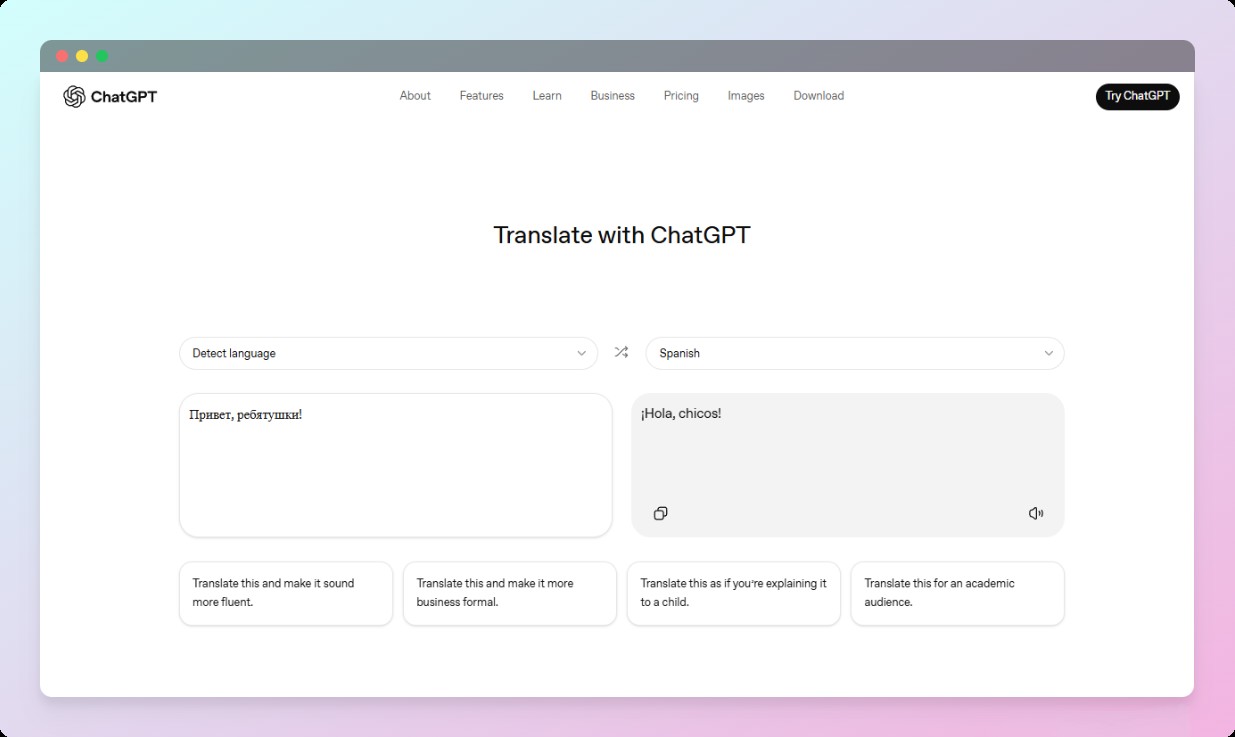Image resolution: width=1235 pixels, height=737 pixels.
Task: Select the Learn menu item
Action: [x=546, y=95]
